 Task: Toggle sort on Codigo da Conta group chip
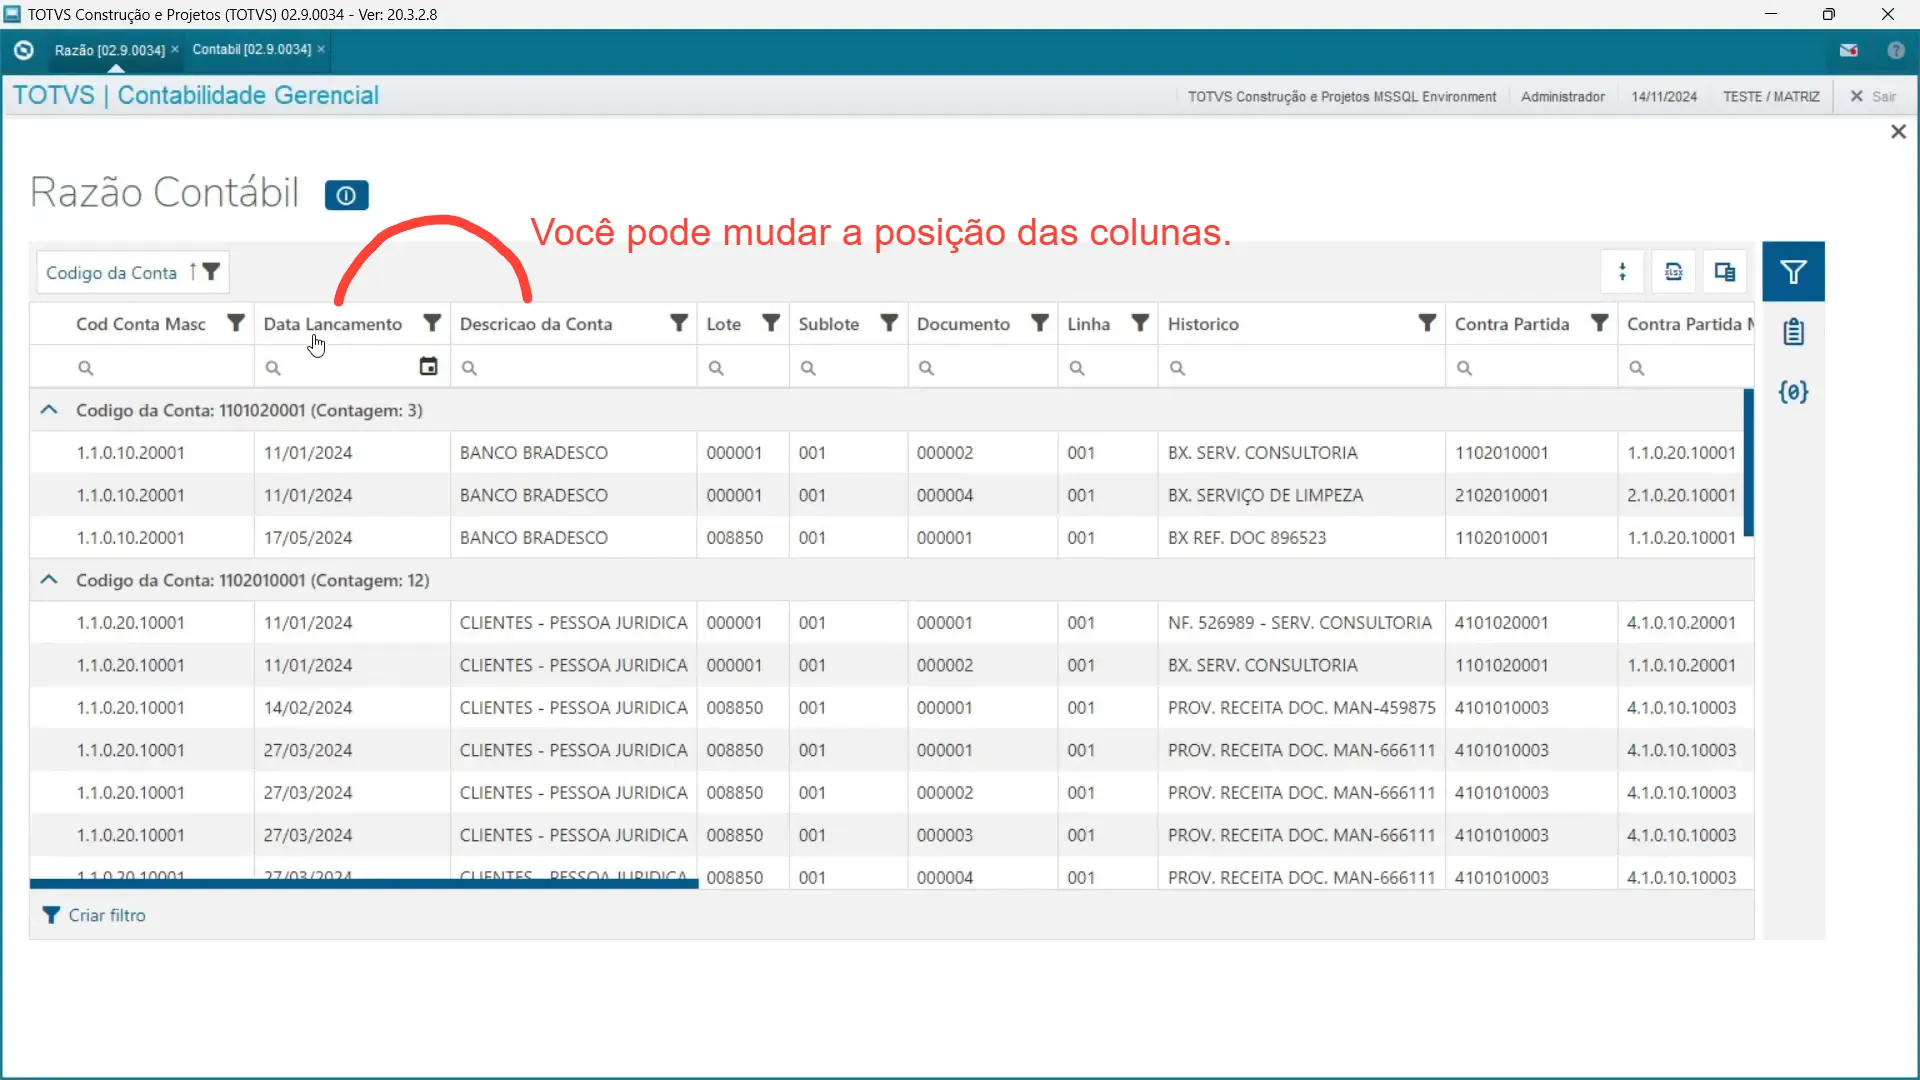coord(192,272)
